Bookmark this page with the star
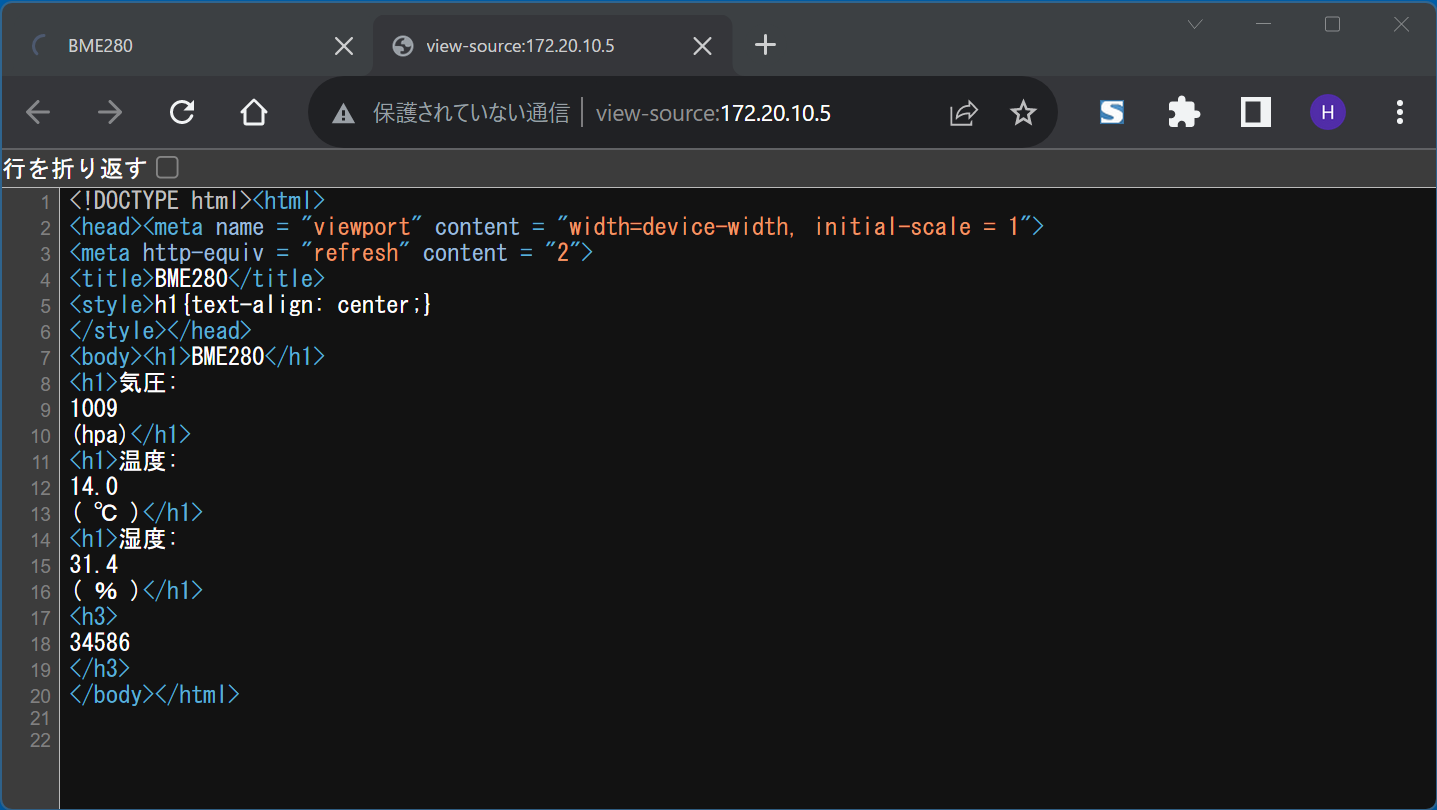The width and height of the screenshot is (1437, 810). tap(1023, 113)
